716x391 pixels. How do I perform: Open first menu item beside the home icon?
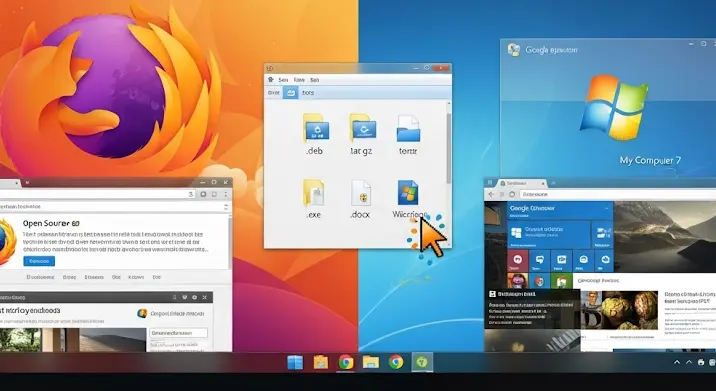coord(283,80)
